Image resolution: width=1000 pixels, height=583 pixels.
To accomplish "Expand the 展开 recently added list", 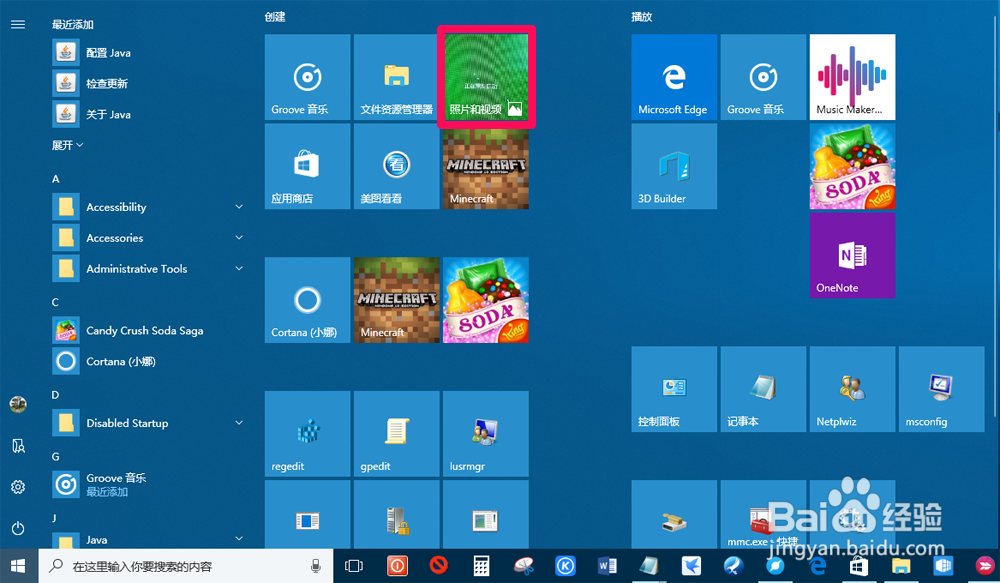I will pyautogui.click(x=68, y=145).
